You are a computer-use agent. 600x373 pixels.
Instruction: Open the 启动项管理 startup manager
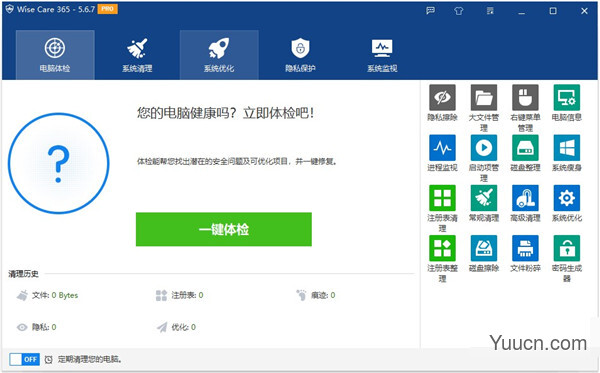pos(484,148)
